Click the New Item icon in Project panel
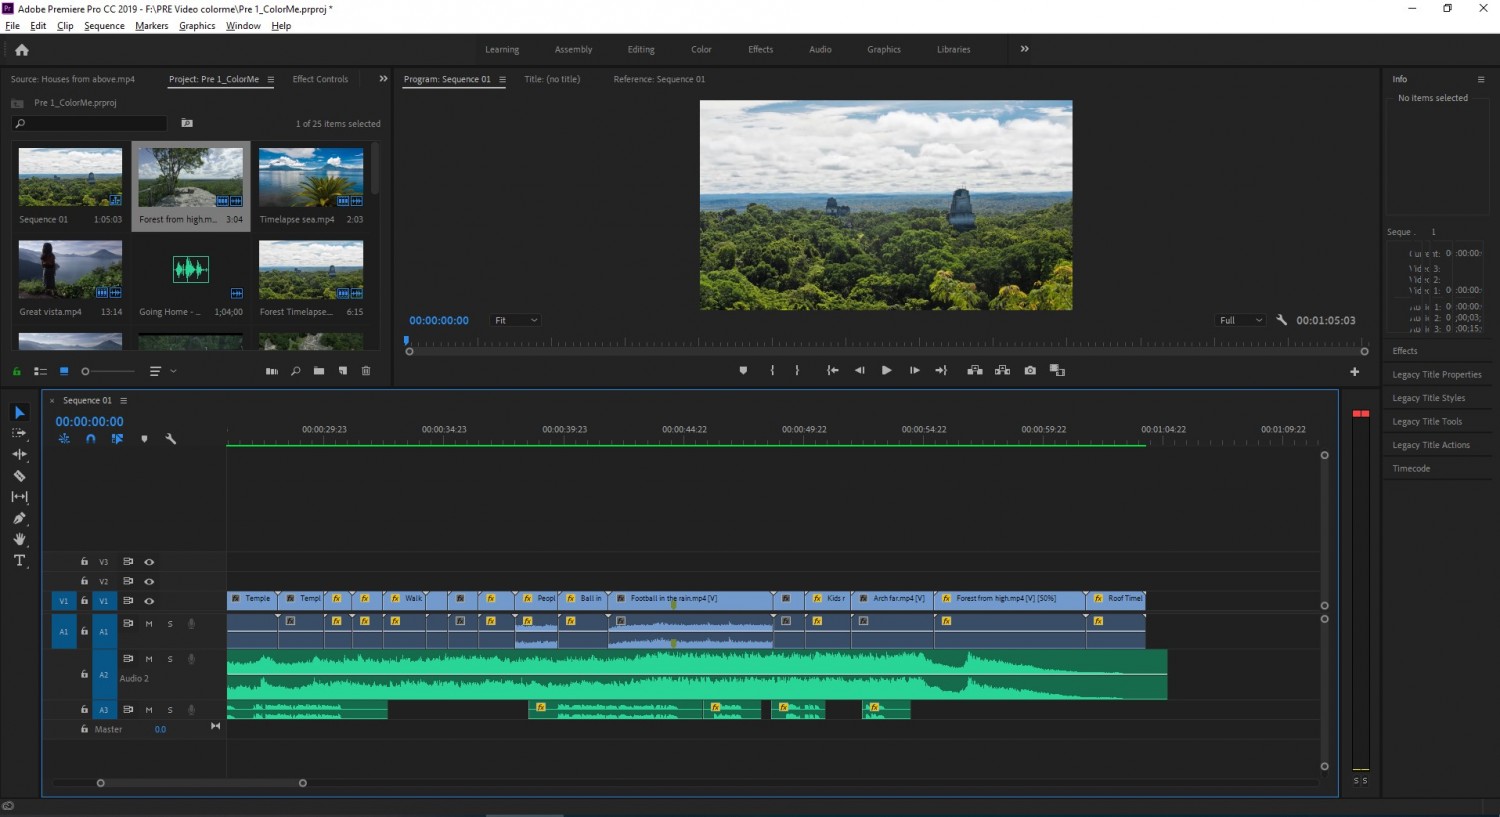Viewport: 1500px width, 817px height. point(343,371)
